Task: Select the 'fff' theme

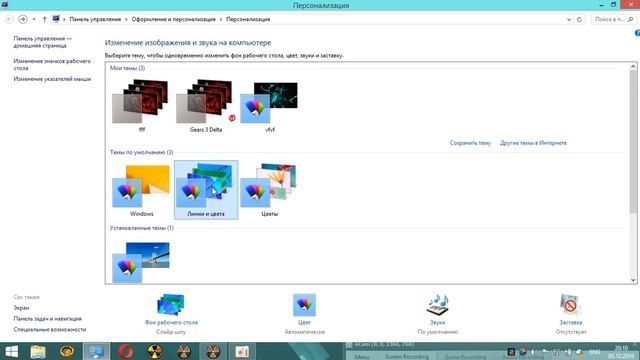Action: tap(141, 106)
